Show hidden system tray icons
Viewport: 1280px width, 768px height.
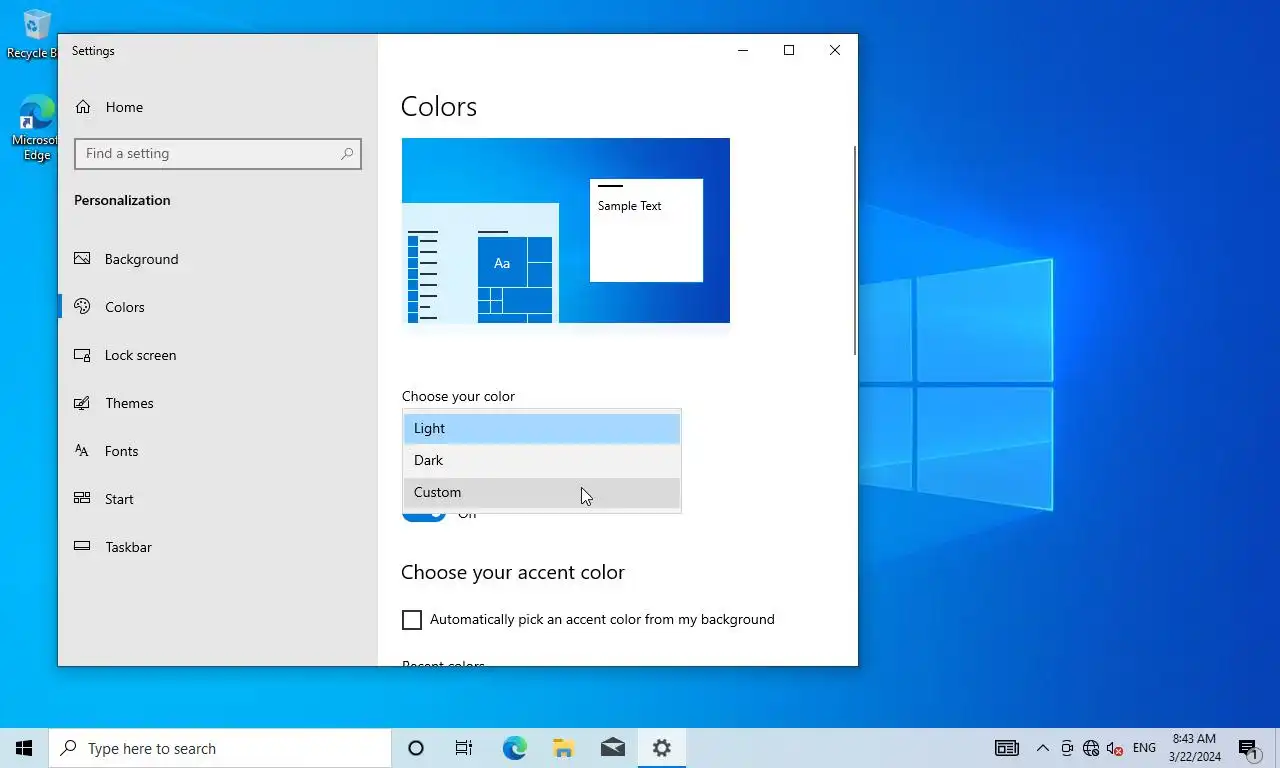pyautogui.click(x=1043, y=748)
